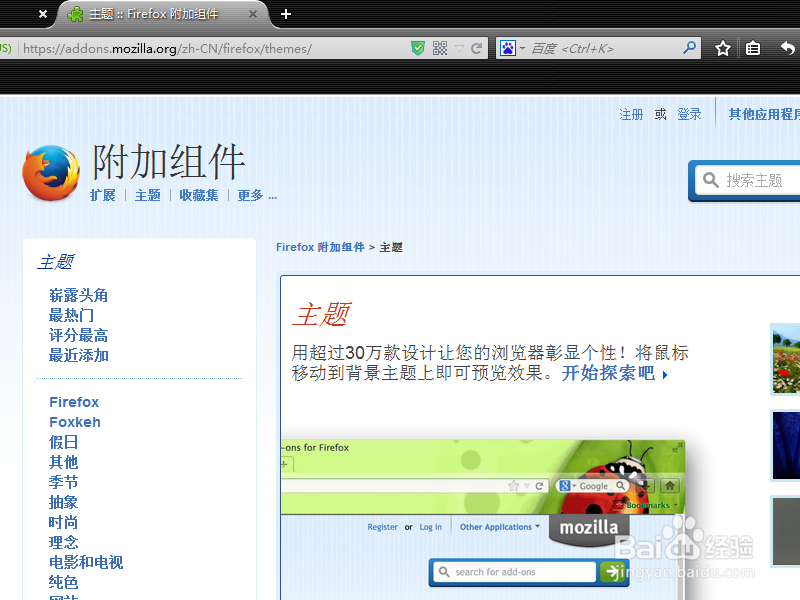Image resolution: width=800 pixels, height=600 pixels.
Task: Click the ladybug theme preview image
Action: click(x=483, y=519)
